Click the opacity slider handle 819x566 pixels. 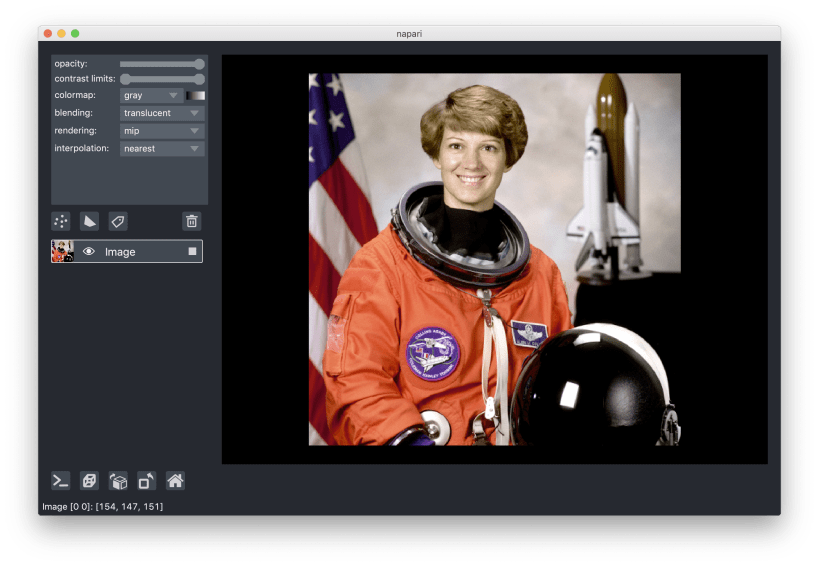point(199,64)
